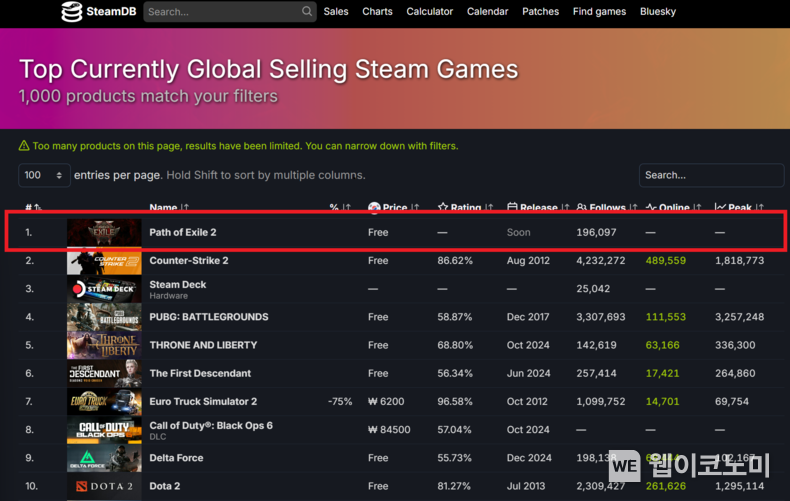Screen dimensions: 790x501
Task: Open the entries per page dropdown
Action: tap(44, 175)
